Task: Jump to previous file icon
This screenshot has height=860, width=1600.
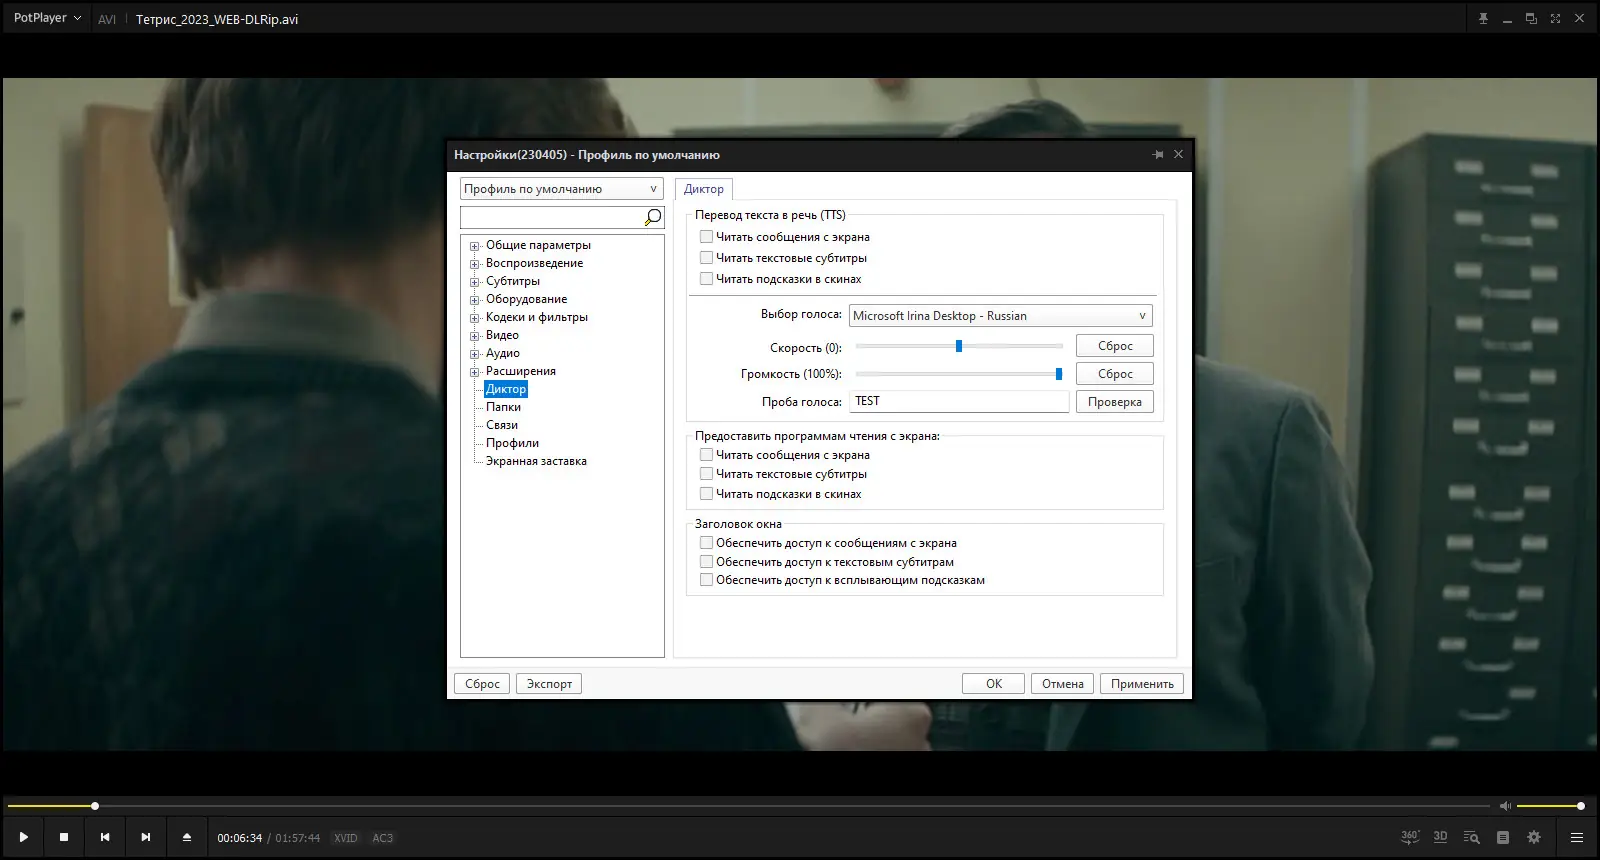Action: [105, 837]
